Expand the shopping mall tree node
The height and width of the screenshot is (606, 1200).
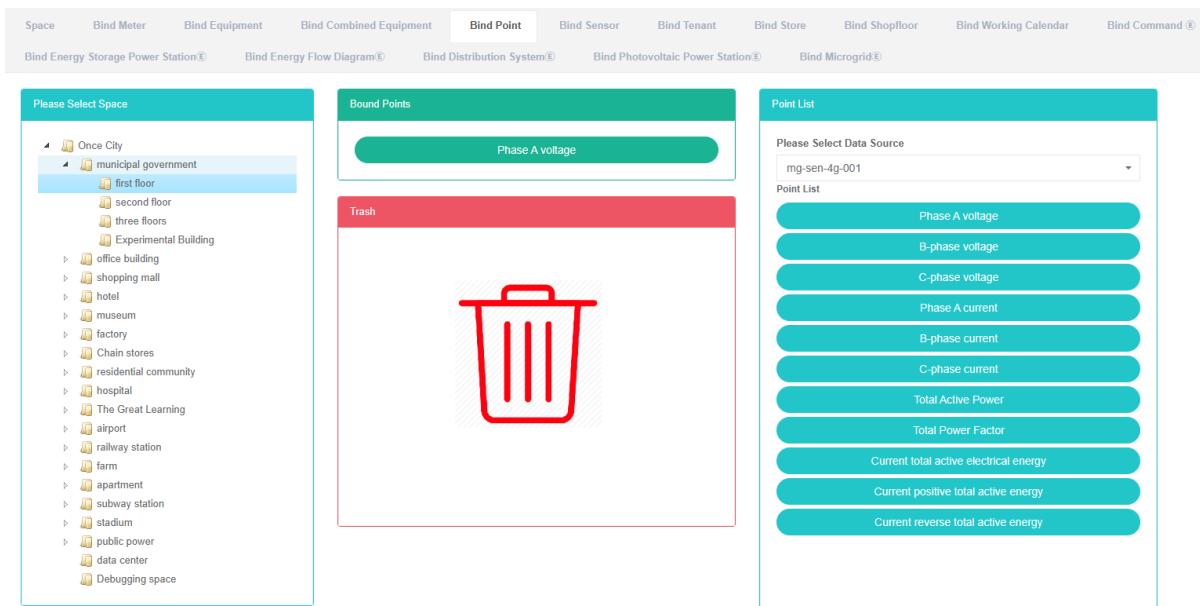coord(66,278)
